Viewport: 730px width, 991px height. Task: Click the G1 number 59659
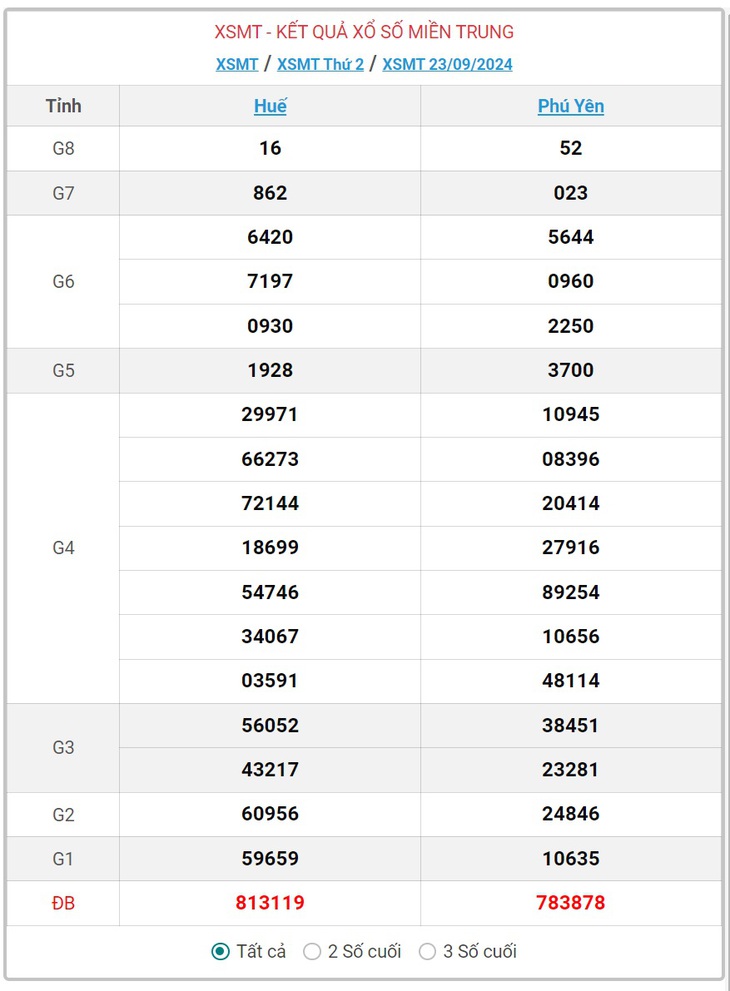coord(270,858)
